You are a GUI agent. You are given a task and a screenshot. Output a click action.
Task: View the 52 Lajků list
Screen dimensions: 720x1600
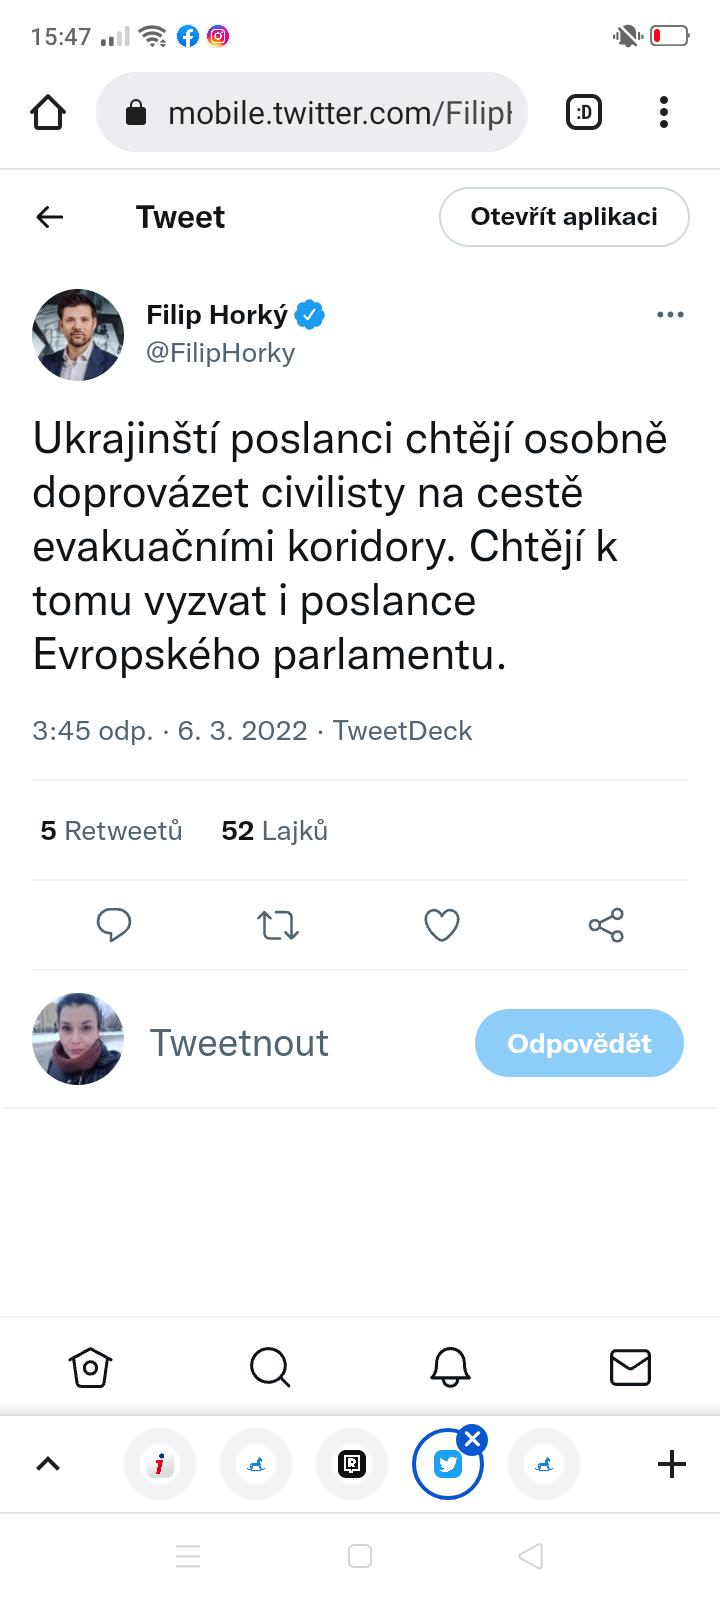[274, 831]
